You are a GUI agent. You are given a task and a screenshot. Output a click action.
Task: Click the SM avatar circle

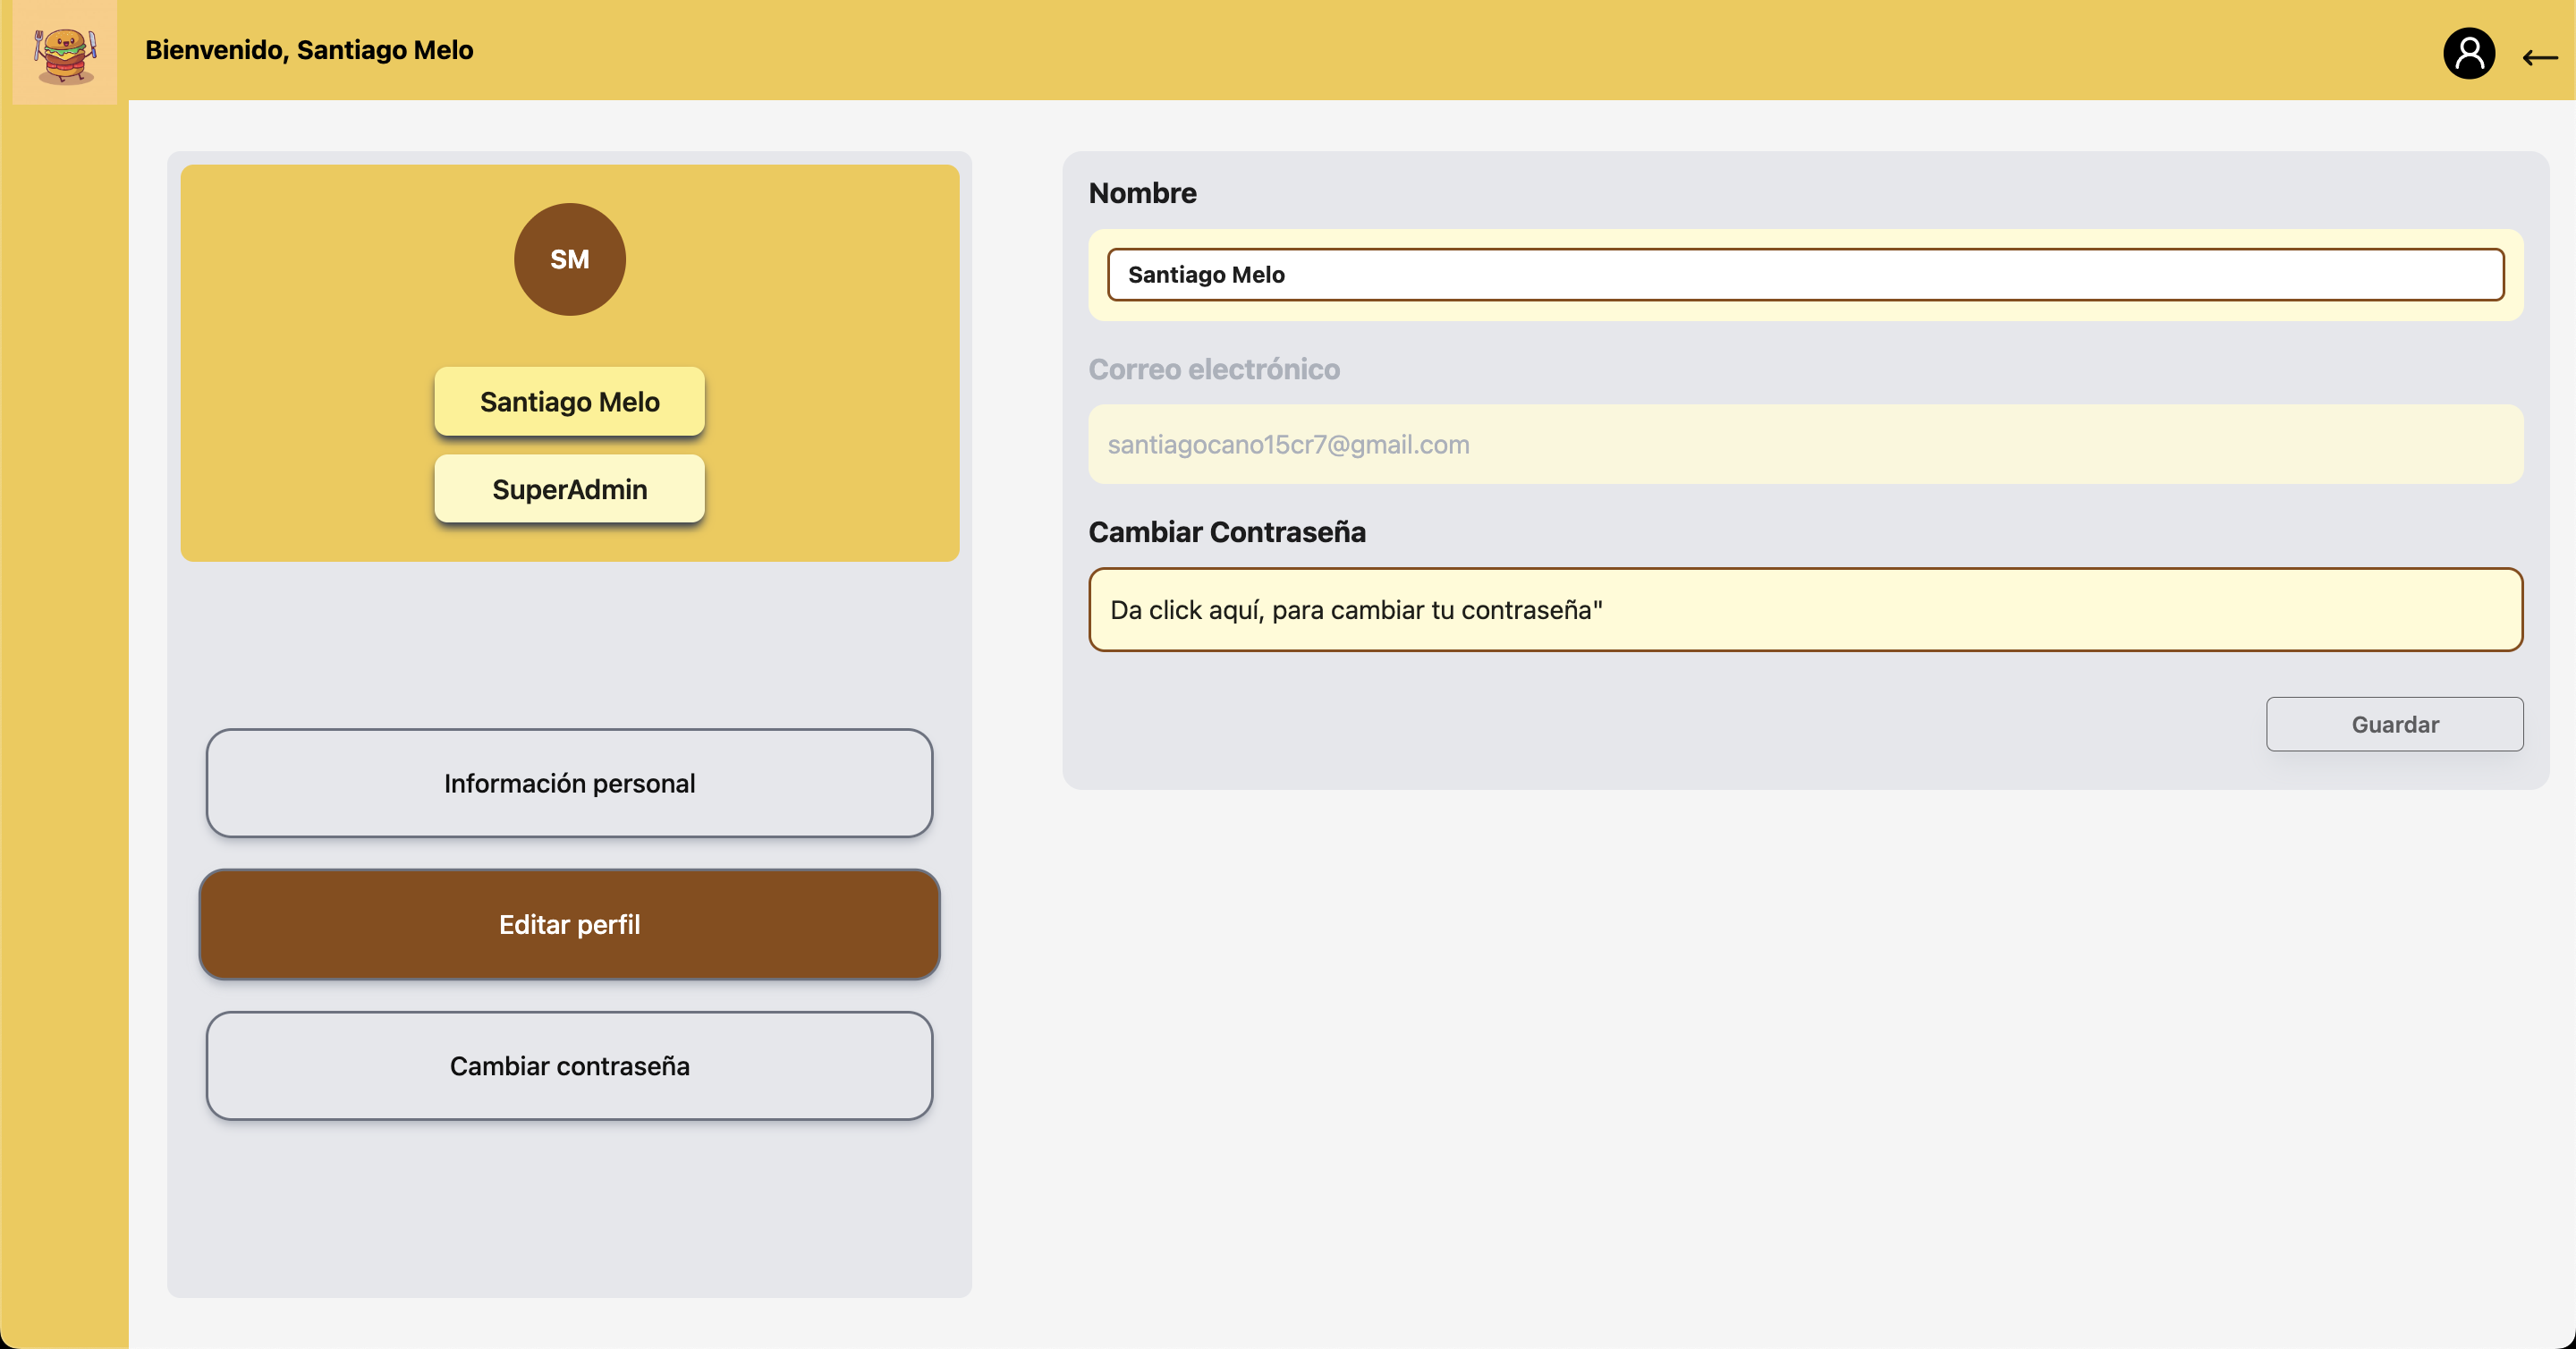pos(569,260)
